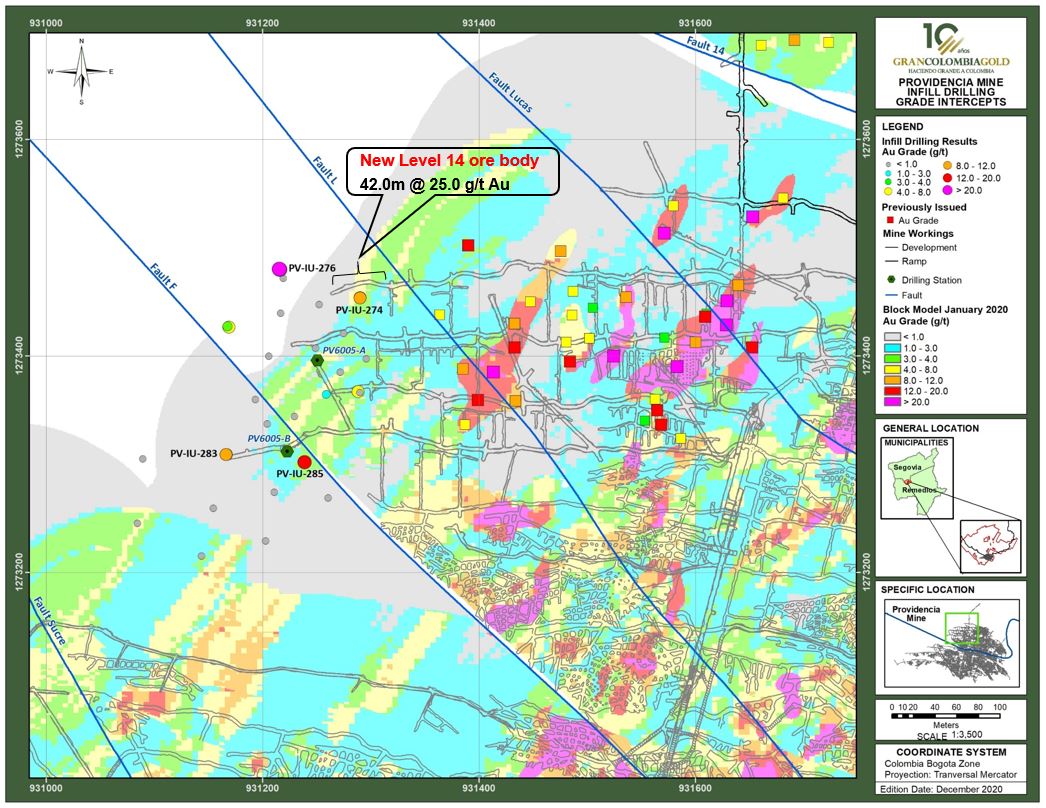This screenshot has height=808, width=1046.
Task: Click the Fault 14 label
Action: pos(705,46)
